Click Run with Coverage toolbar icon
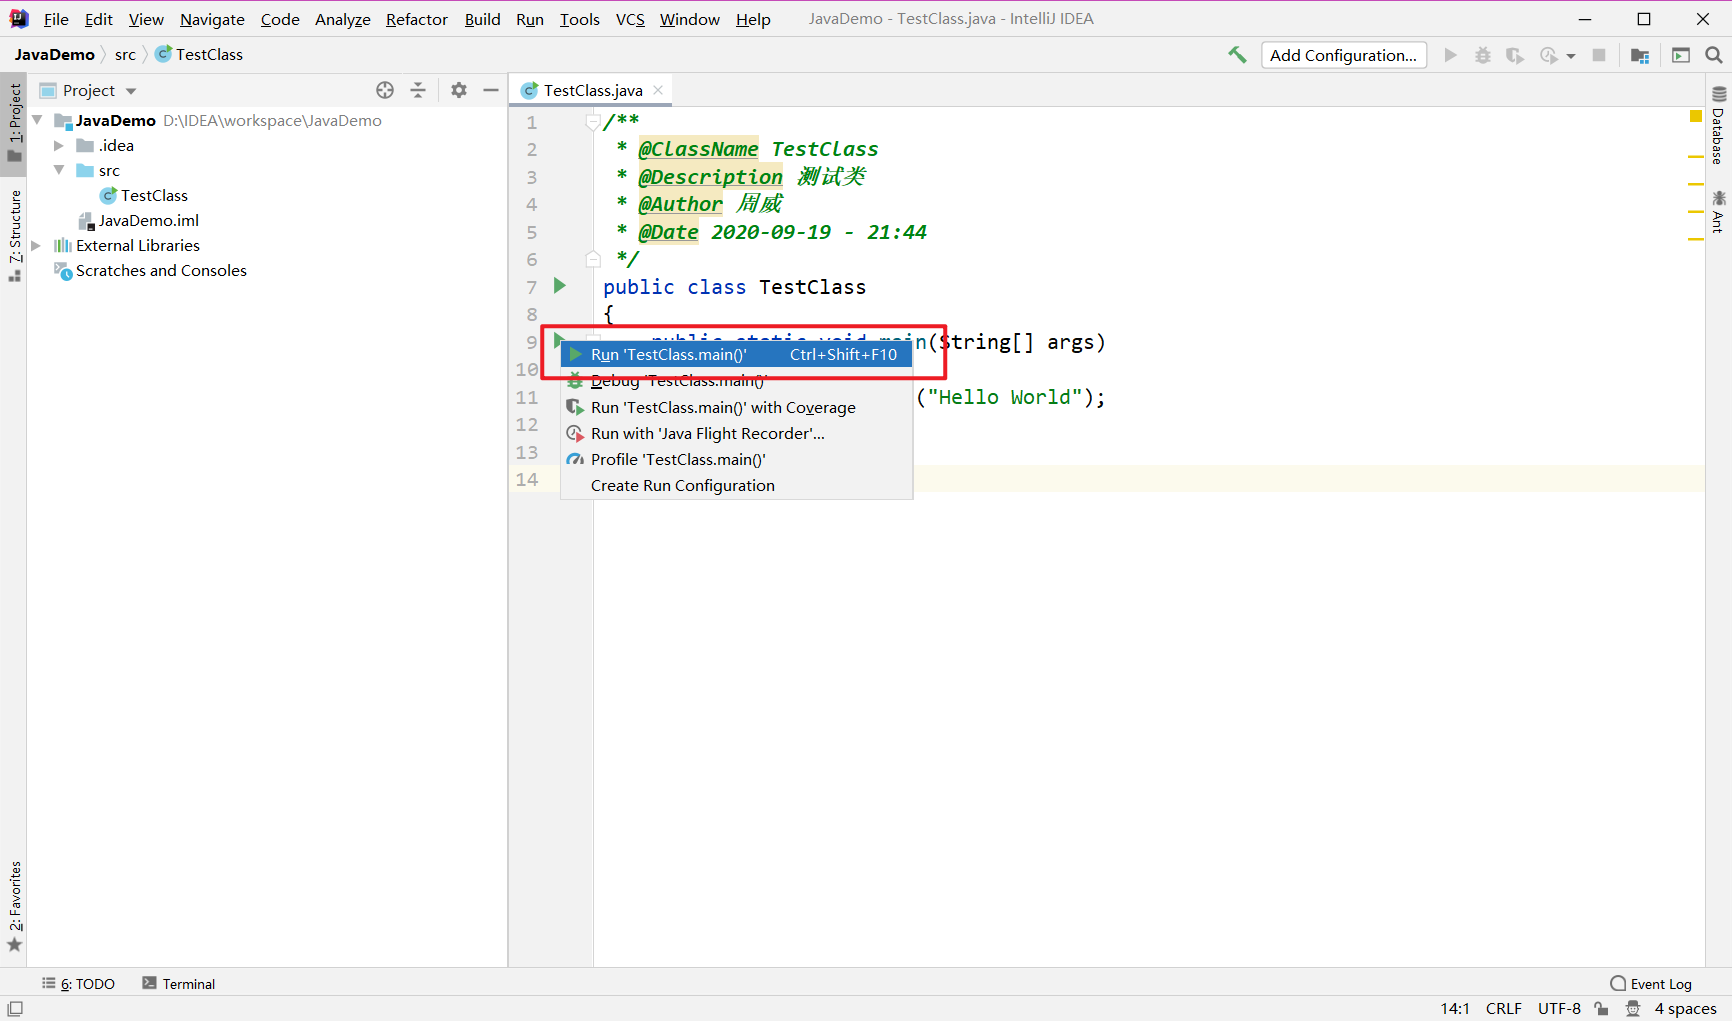The height and width of the screenshot is (1021, 1732). coord(1515,55)
